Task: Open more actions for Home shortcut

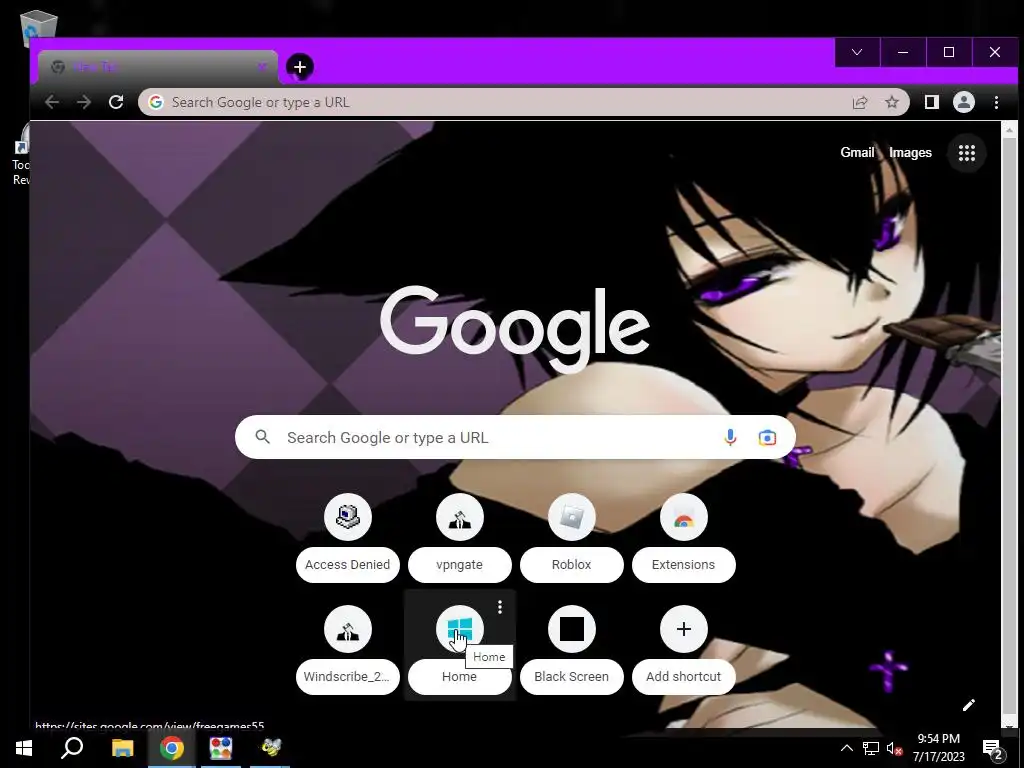Action: (x=500, y=607)
